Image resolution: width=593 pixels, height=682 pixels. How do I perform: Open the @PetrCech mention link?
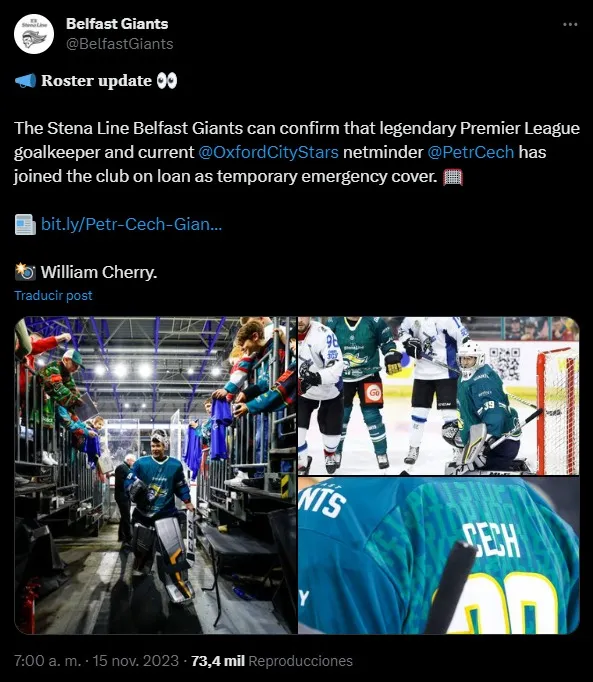(471, 152)
